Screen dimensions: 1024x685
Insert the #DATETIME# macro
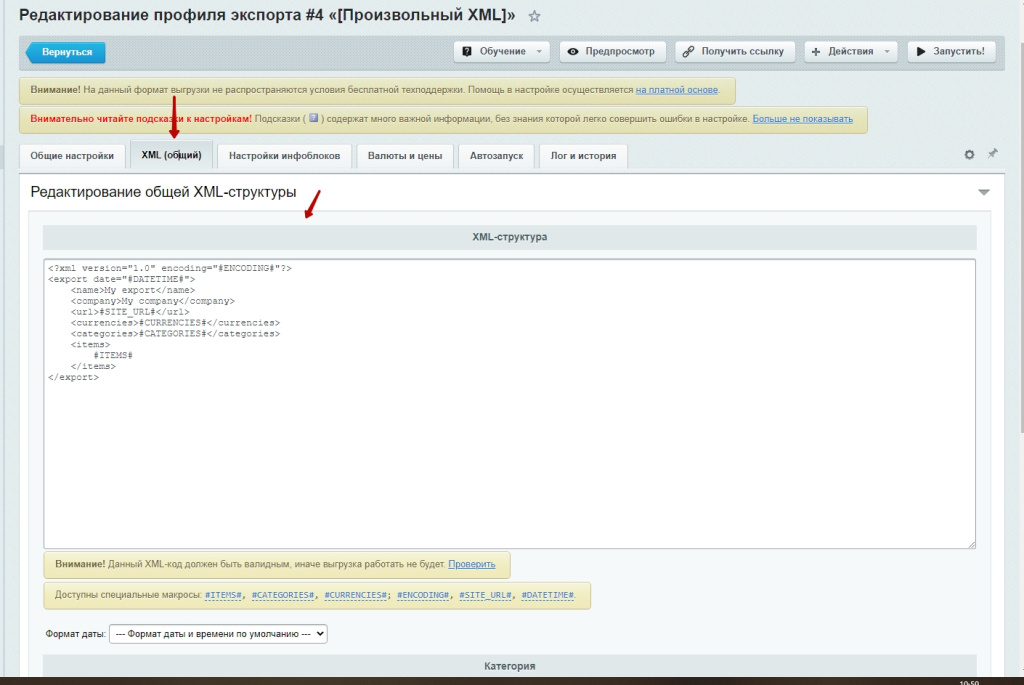pos(548,595)
